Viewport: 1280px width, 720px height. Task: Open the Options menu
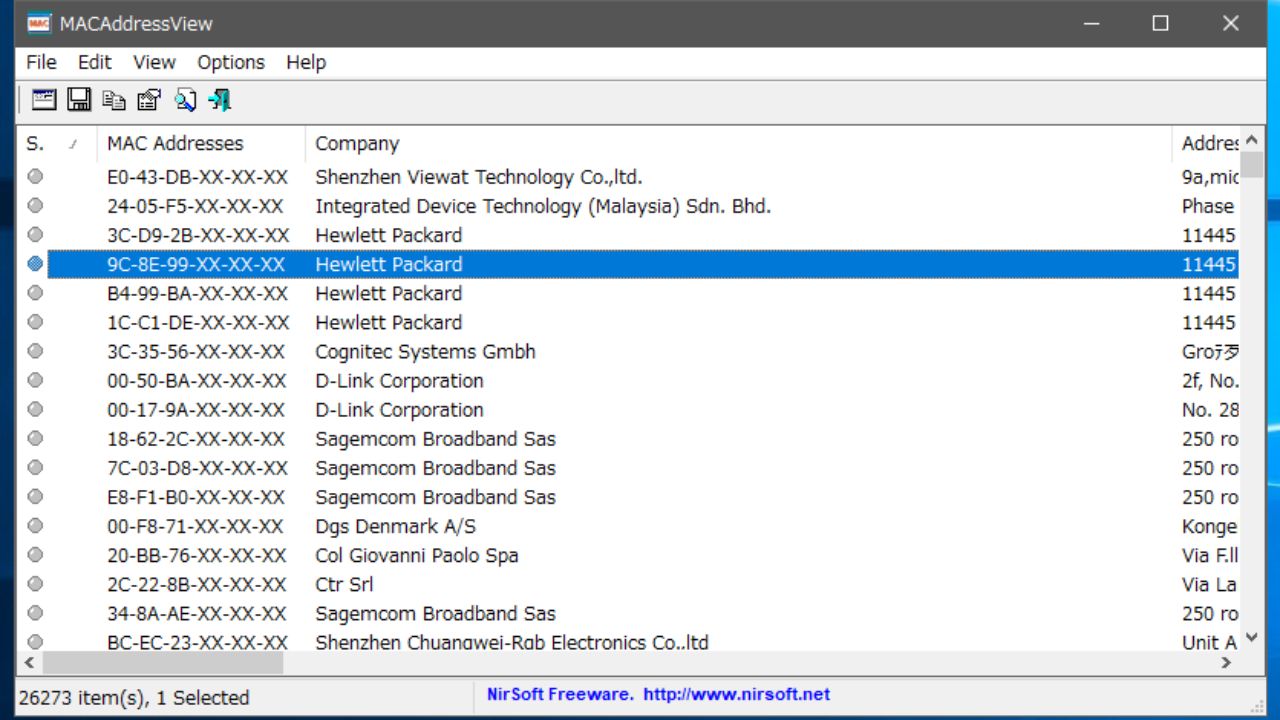[x=231, y=62]
